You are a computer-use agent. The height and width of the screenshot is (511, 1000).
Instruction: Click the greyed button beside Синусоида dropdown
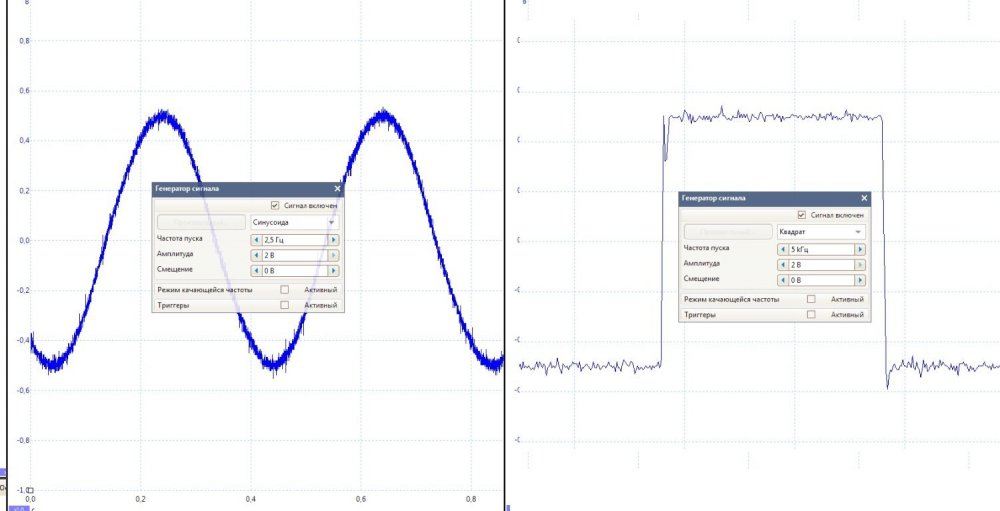201,222
